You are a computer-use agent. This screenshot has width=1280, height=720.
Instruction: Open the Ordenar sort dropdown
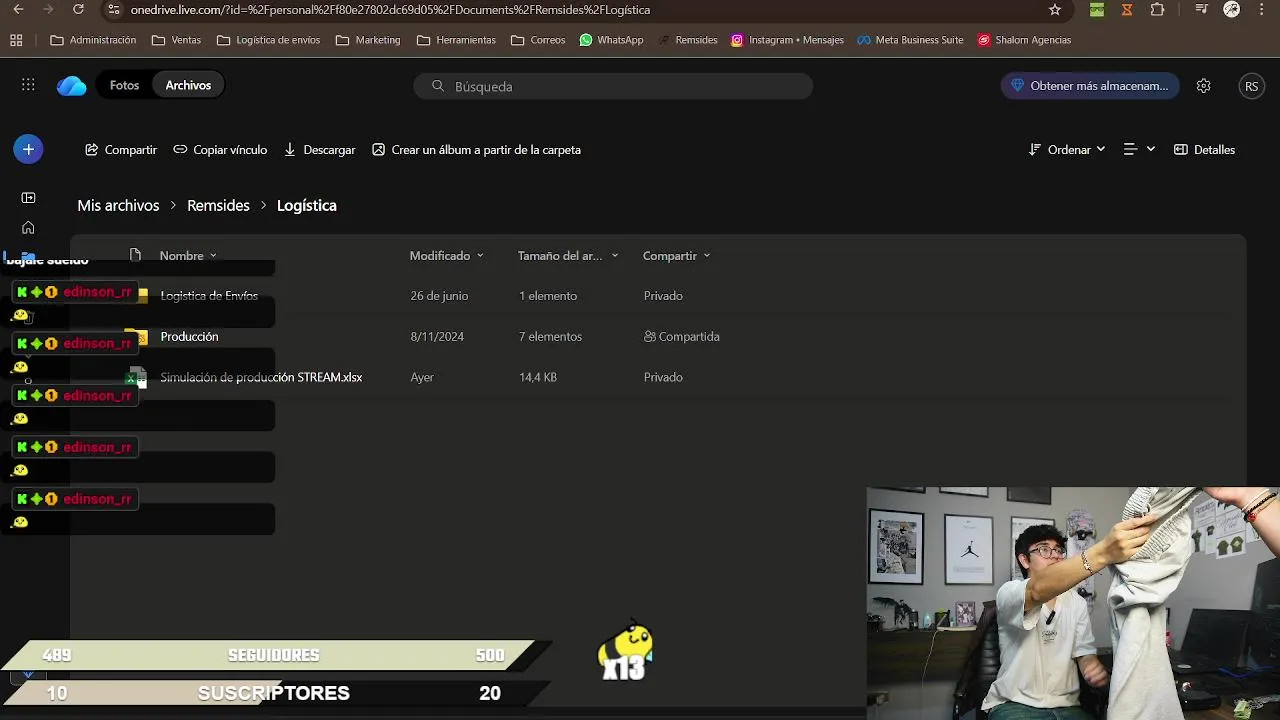[1067, 150]
